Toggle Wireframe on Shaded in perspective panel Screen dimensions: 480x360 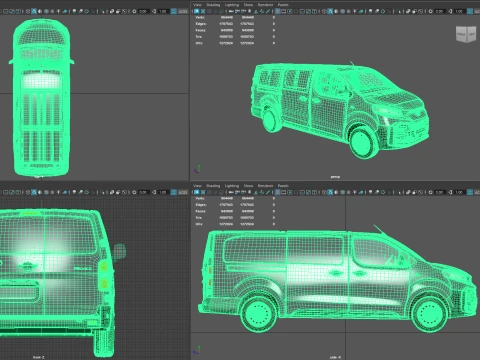[342, 11]
